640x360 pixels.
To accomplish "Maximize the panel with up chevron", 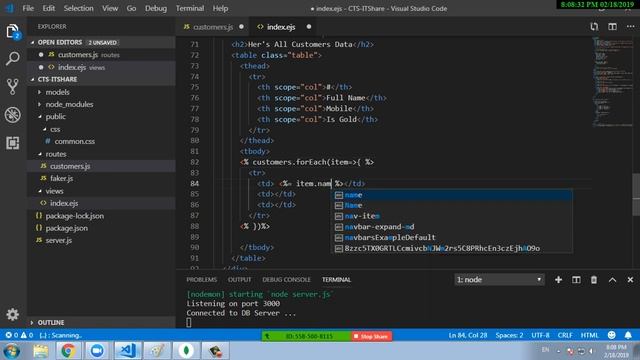I will (612, 280).
